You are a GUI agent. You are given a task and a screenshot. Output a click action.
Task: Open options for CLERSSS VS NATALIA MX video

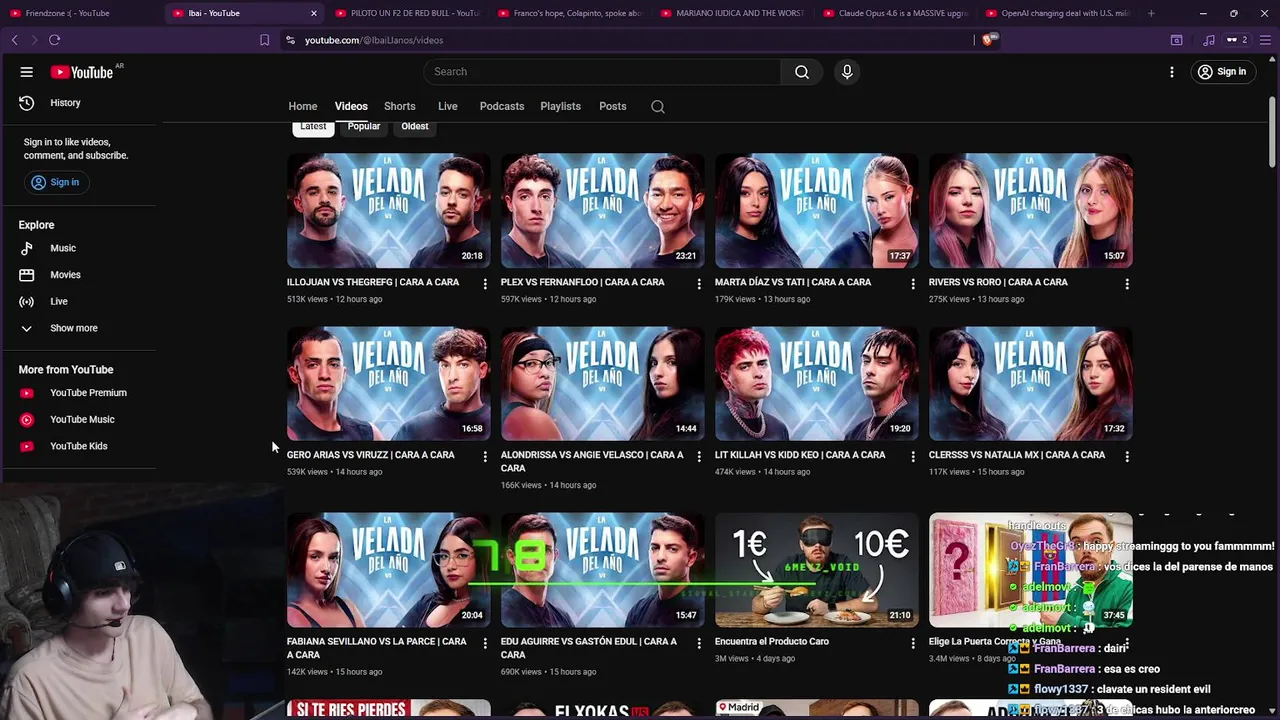(x=1127, y=457)
